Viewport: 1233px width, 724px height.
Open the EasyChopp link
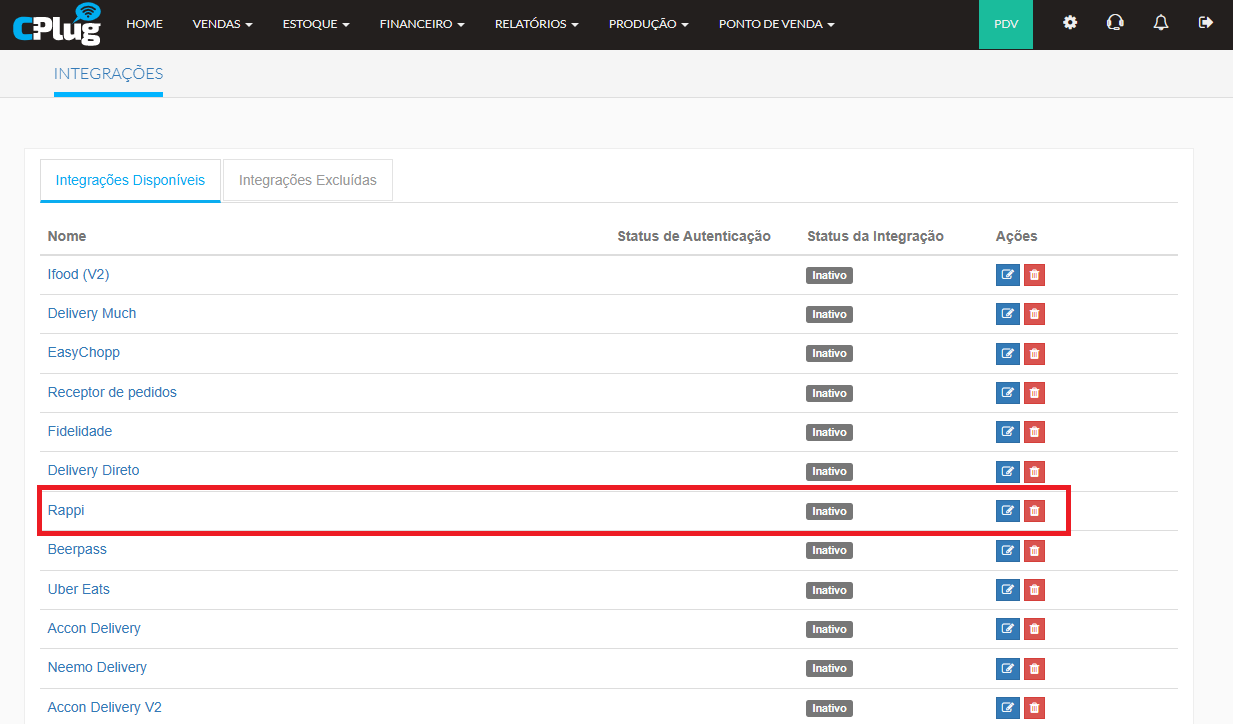pos(84,352)
